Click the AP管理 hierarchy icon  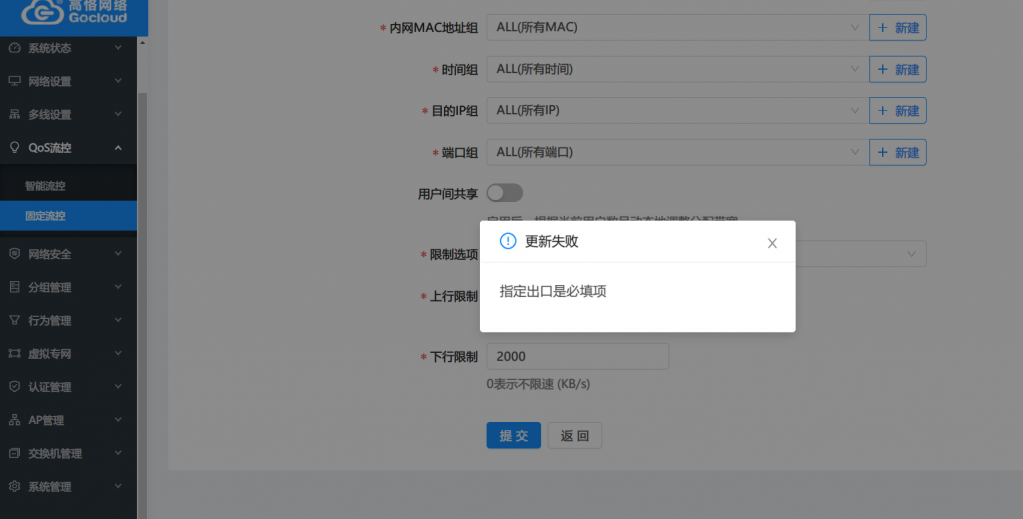[x=14, y=420]
